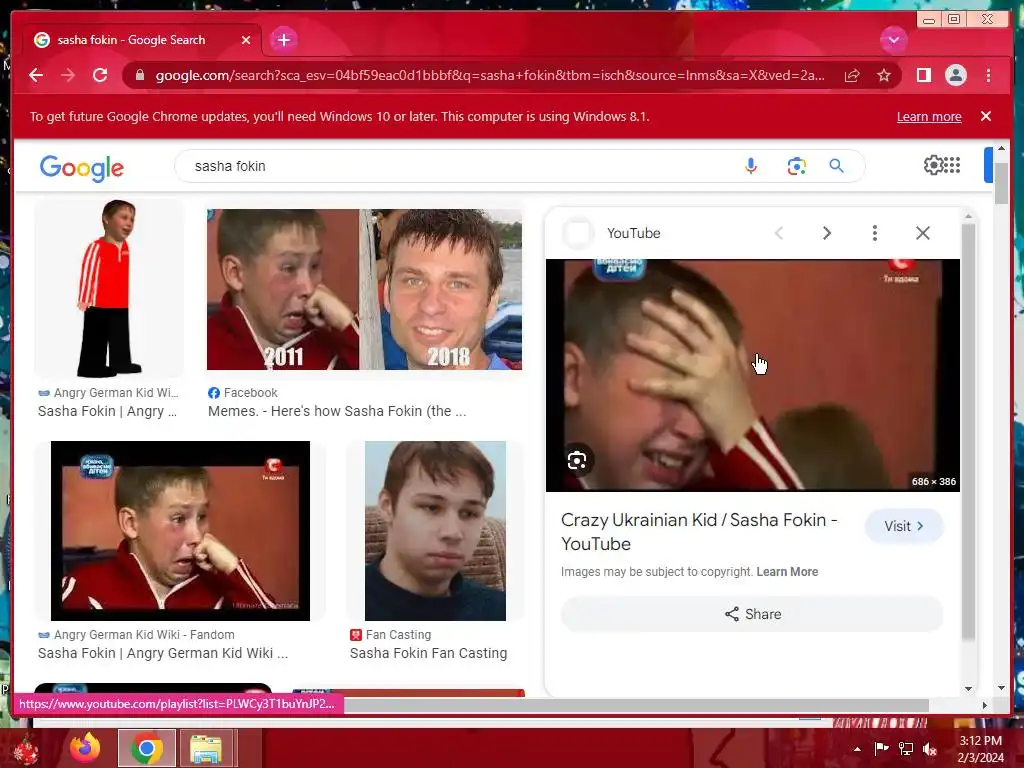Visit the YouTube page via Visit button
The image size is (1024, 768).
coord(904,526)
